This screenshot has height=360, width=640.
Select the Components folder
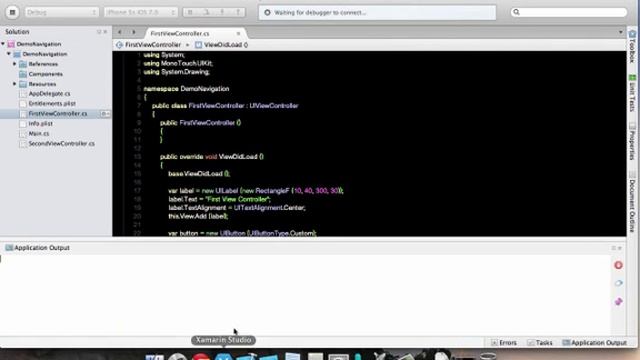tap(45, 74)
